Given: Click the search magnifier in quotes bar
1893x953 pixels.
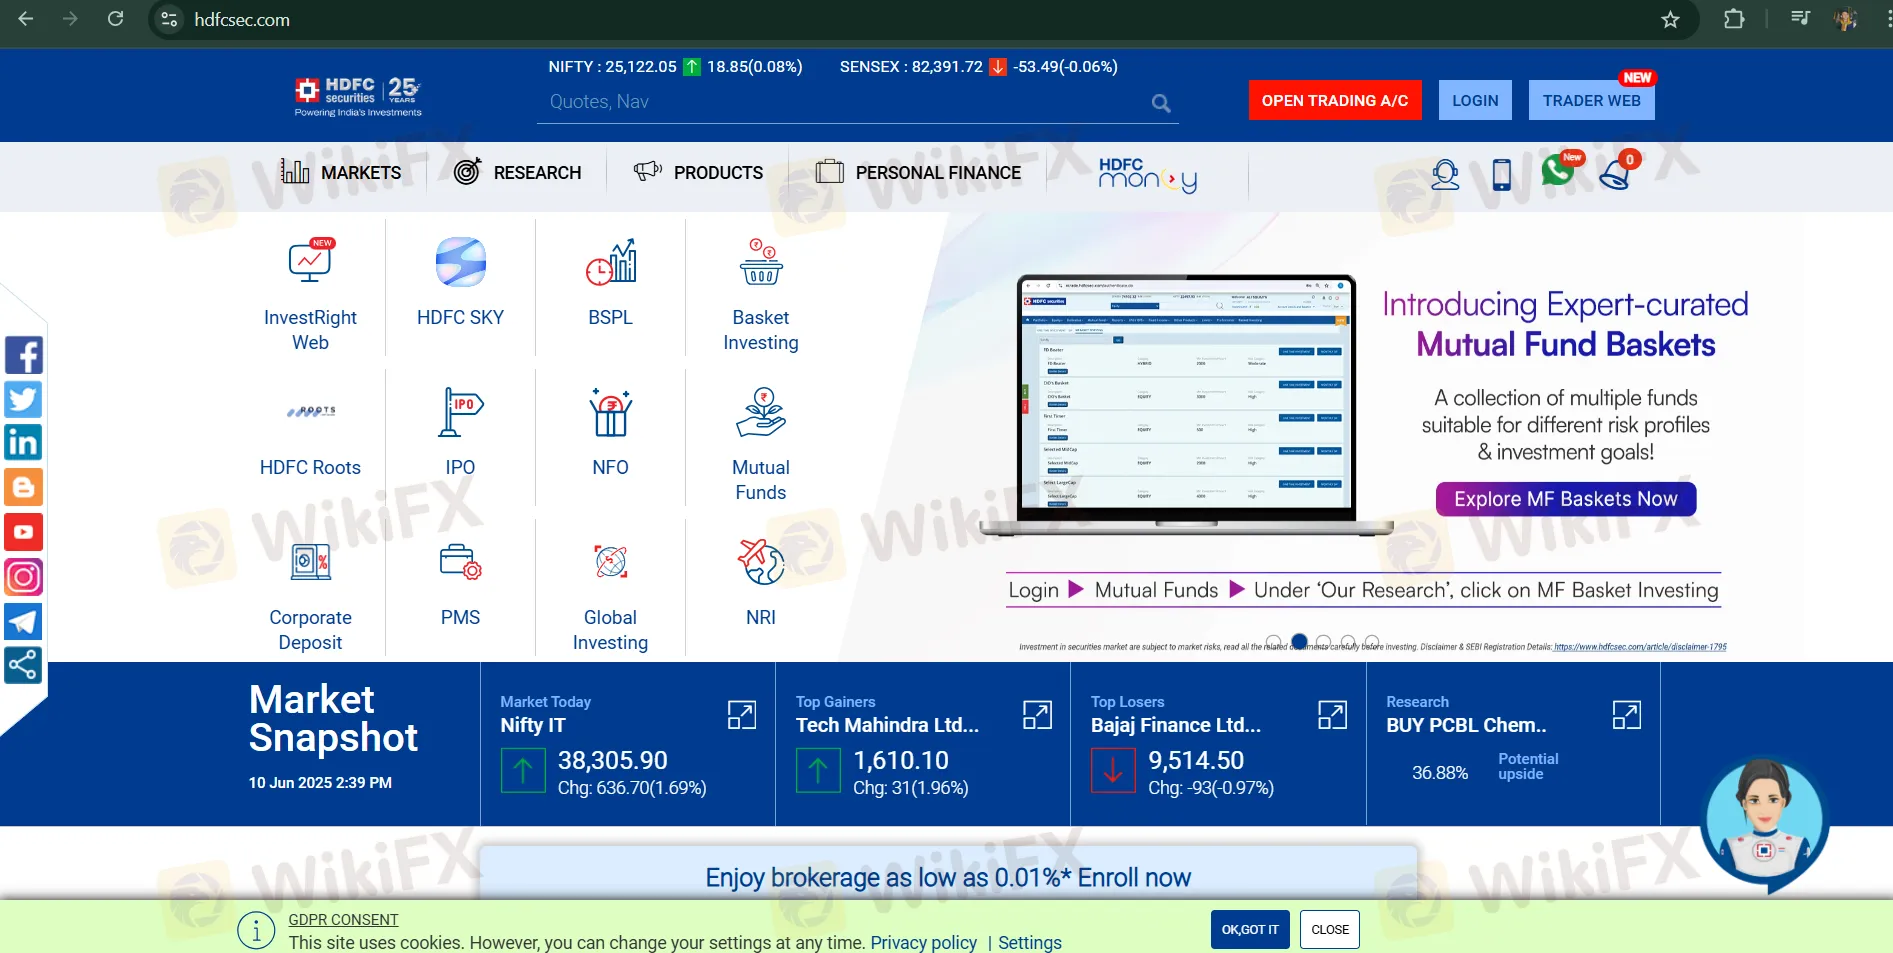Looking at the screenshot, I should point(1160,103).
